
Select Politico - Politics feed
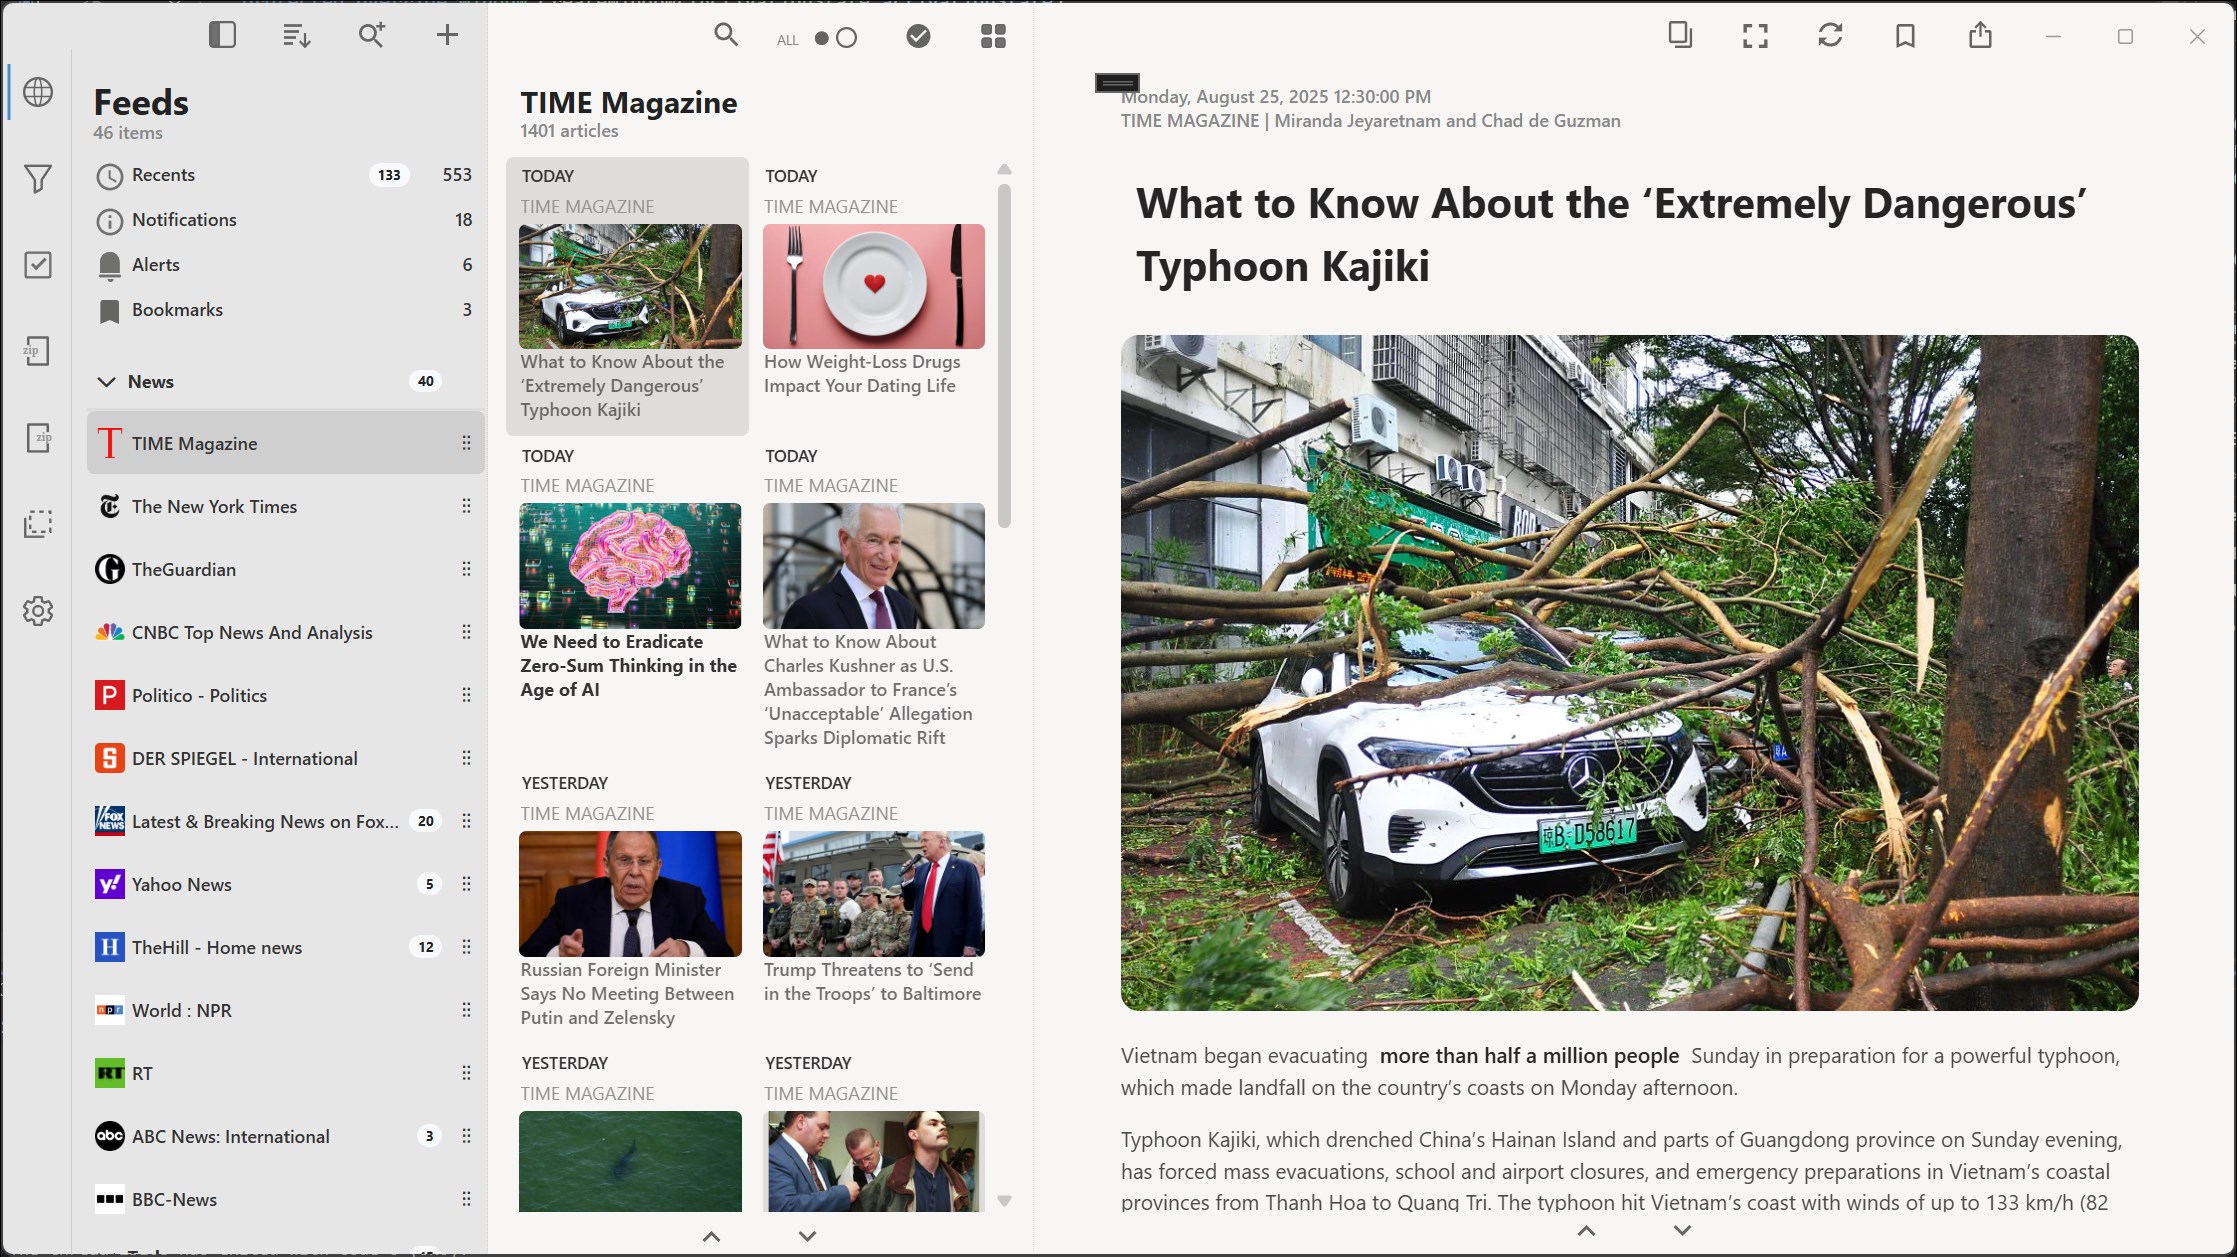[x=285, y=695]
